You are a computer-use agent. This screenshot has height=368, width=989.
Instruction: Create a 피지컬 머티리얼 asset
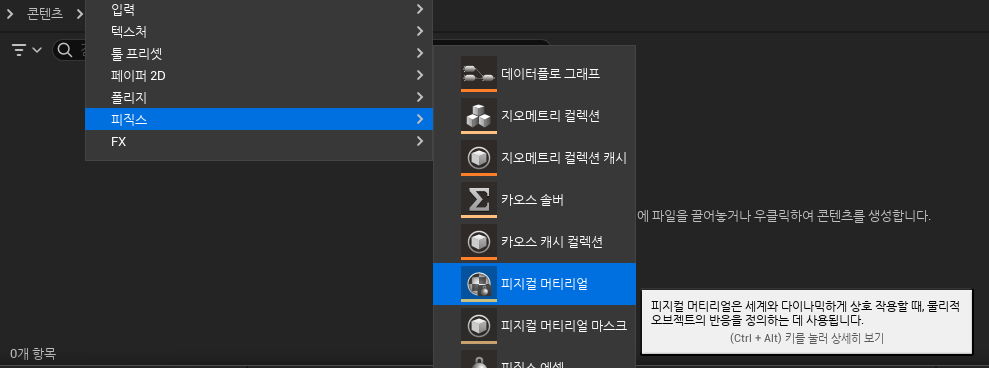pos(534,284)
